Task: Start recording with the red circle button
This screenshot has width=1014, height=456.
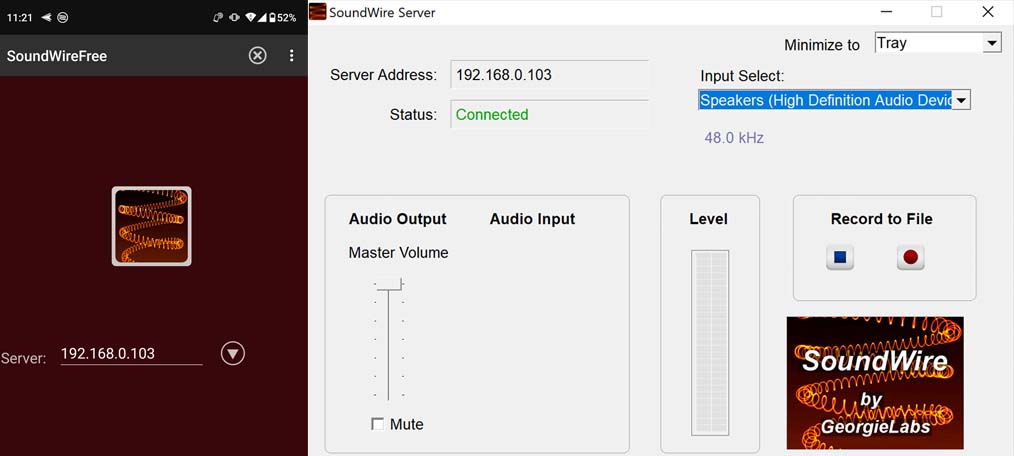Action: [911, 257]
